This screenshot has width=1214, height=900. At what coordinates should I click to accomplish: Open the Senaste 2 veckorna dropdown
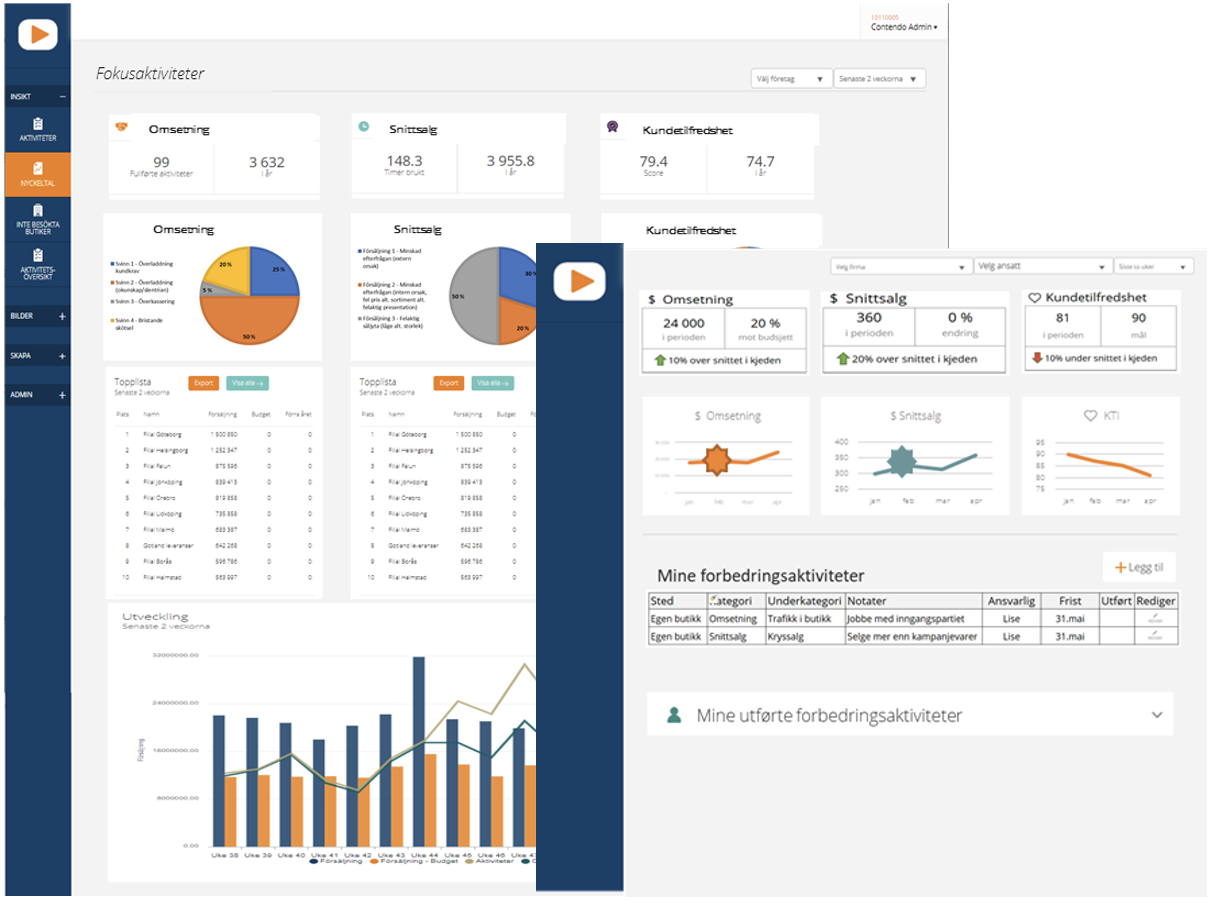click(880, 79)
